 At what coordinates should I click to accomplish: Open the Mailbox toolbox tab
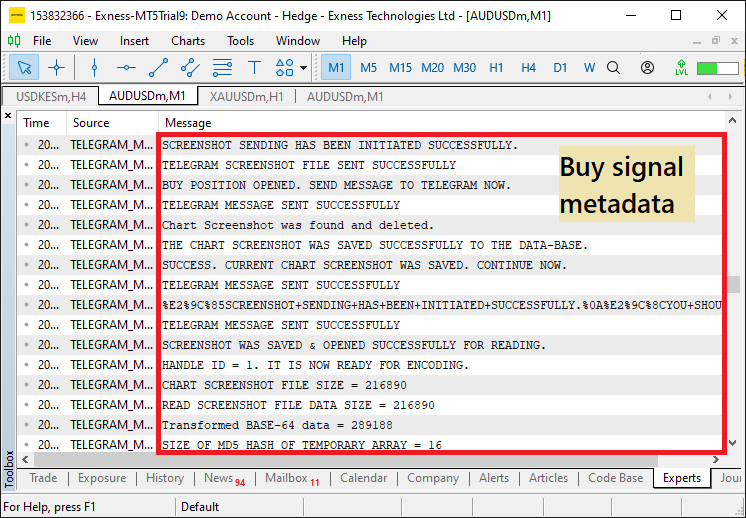pyautogui.click(x=292, y=478)
